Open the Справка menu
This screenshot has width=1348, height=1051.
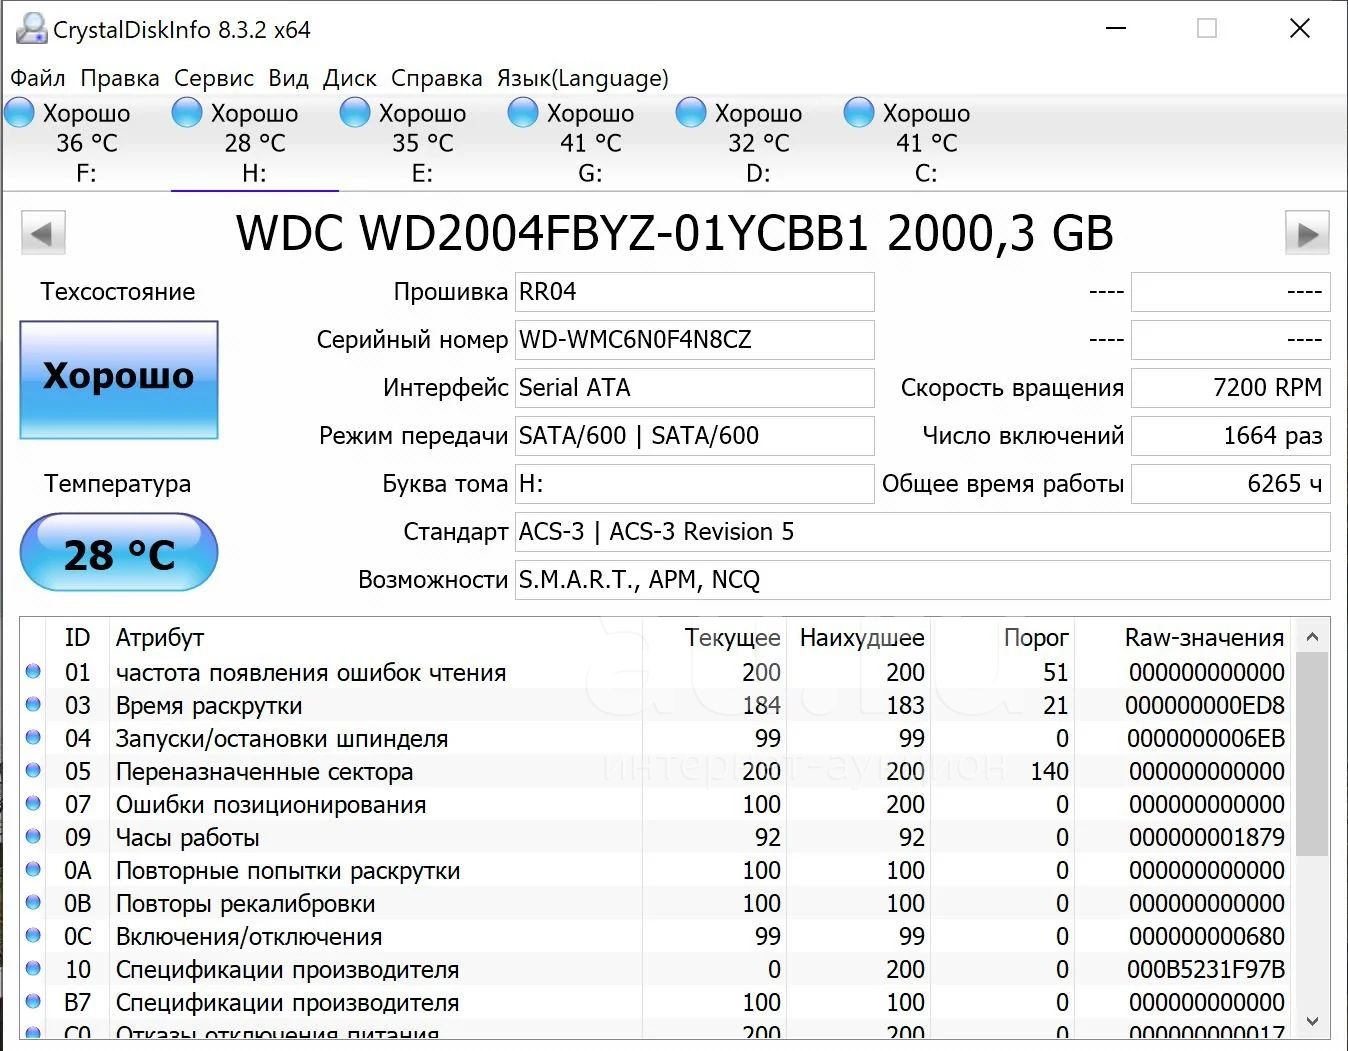[x=437, y=78]
